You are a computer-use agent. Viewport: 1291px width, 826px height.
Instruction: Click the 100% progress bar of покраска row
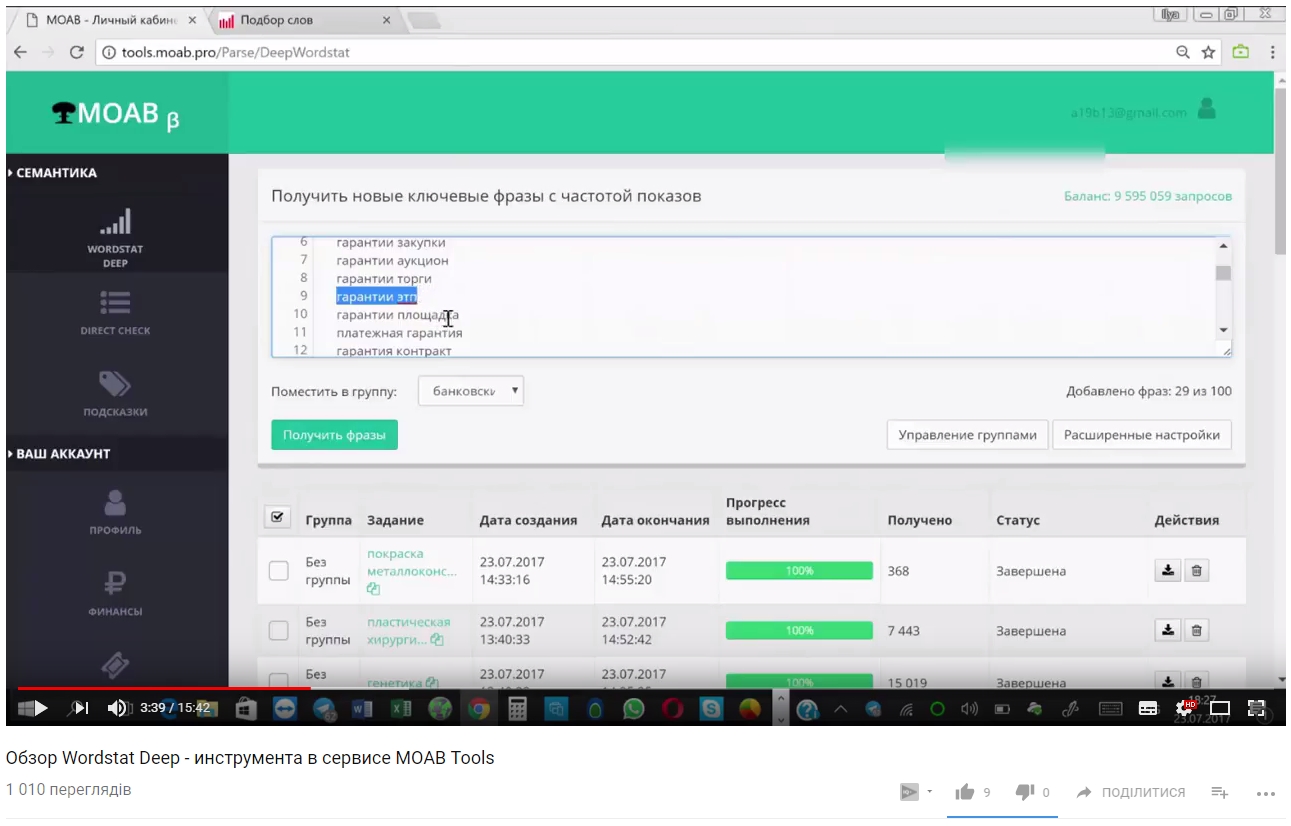(799, 571)
